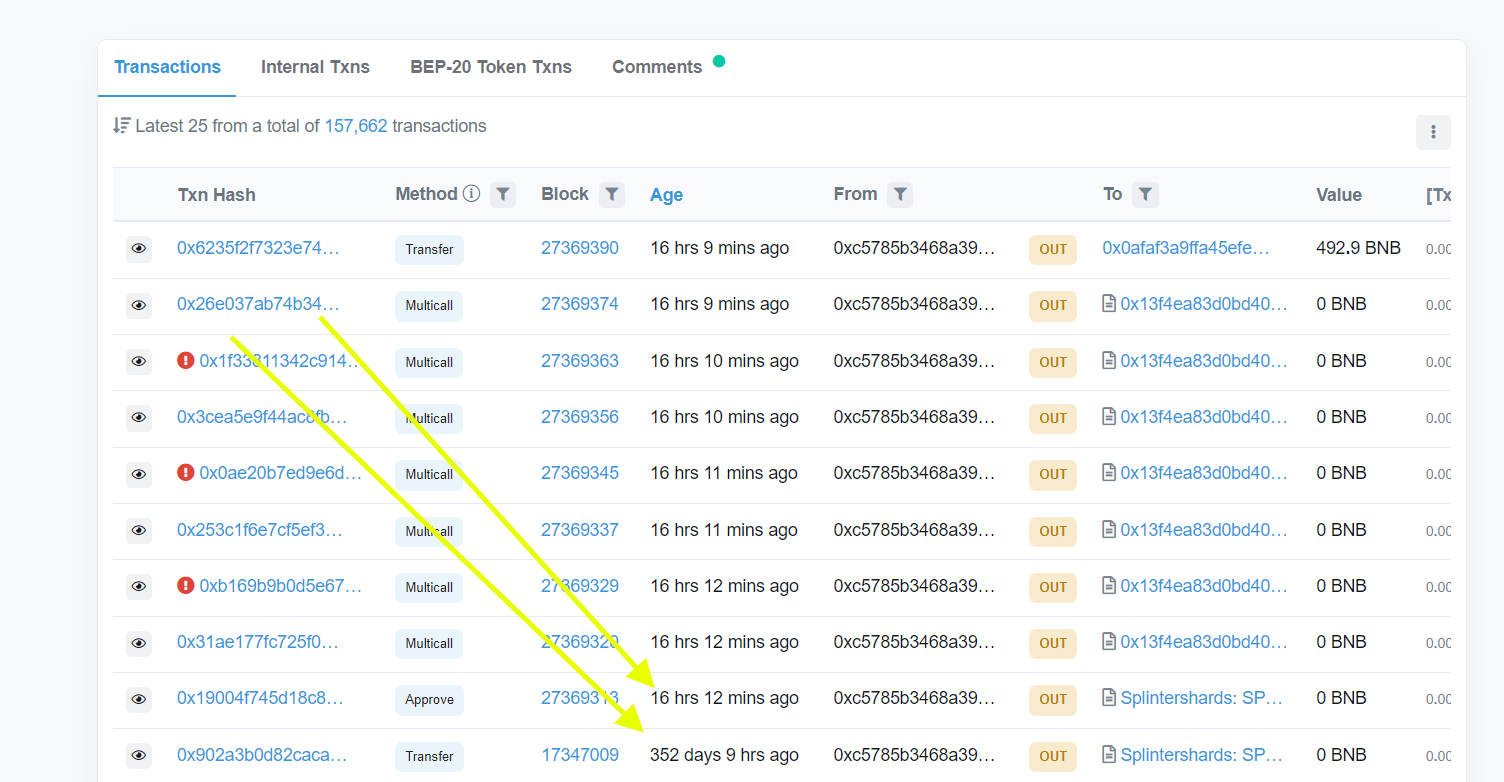Open block 27369374
The width and height of the screenshot is (1504, 782).
pos(580,304)
